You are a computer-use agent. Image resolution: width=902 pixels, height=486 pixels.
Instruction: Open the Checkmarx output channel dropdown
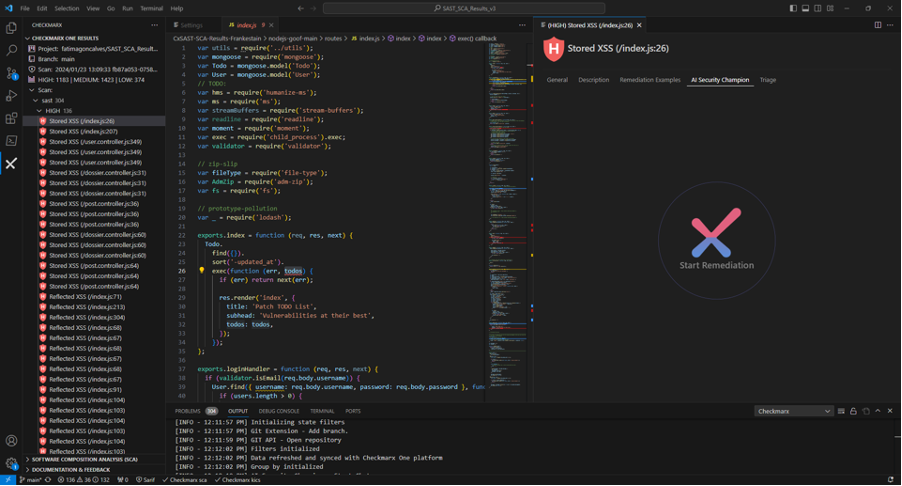[793, 411]
